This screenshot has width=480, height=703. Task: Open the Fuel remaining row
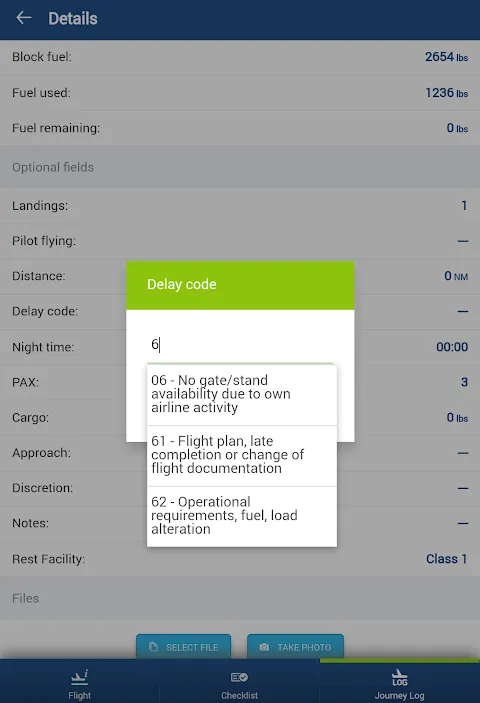(240, 128)
